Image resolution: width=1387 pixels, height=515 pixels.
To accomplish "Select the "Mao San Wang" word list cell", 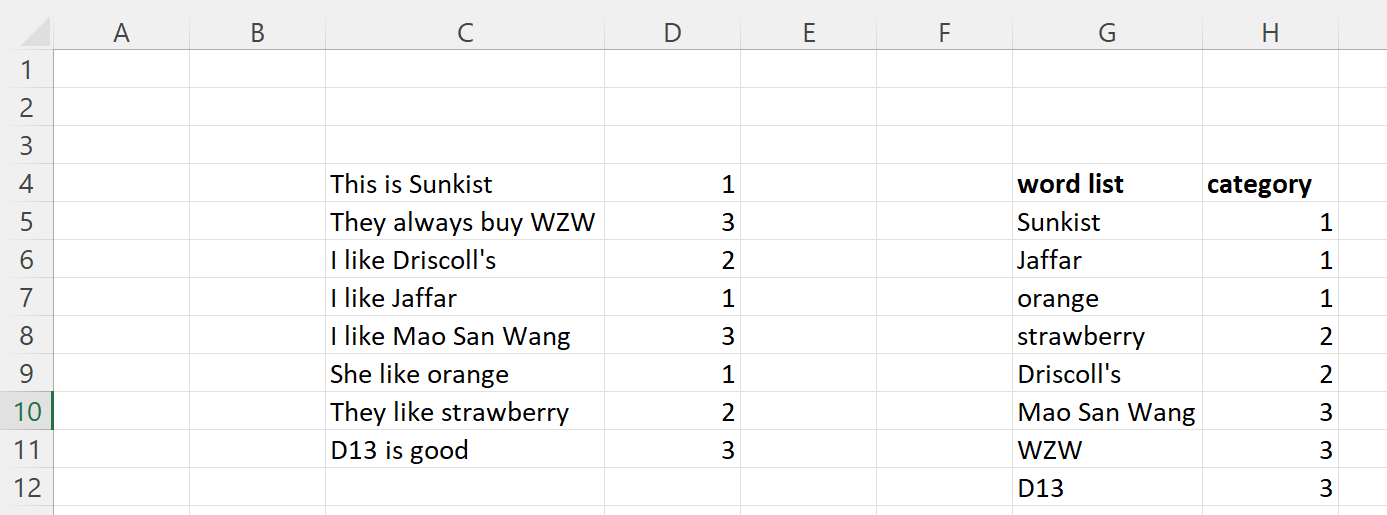I will 1107,412.
